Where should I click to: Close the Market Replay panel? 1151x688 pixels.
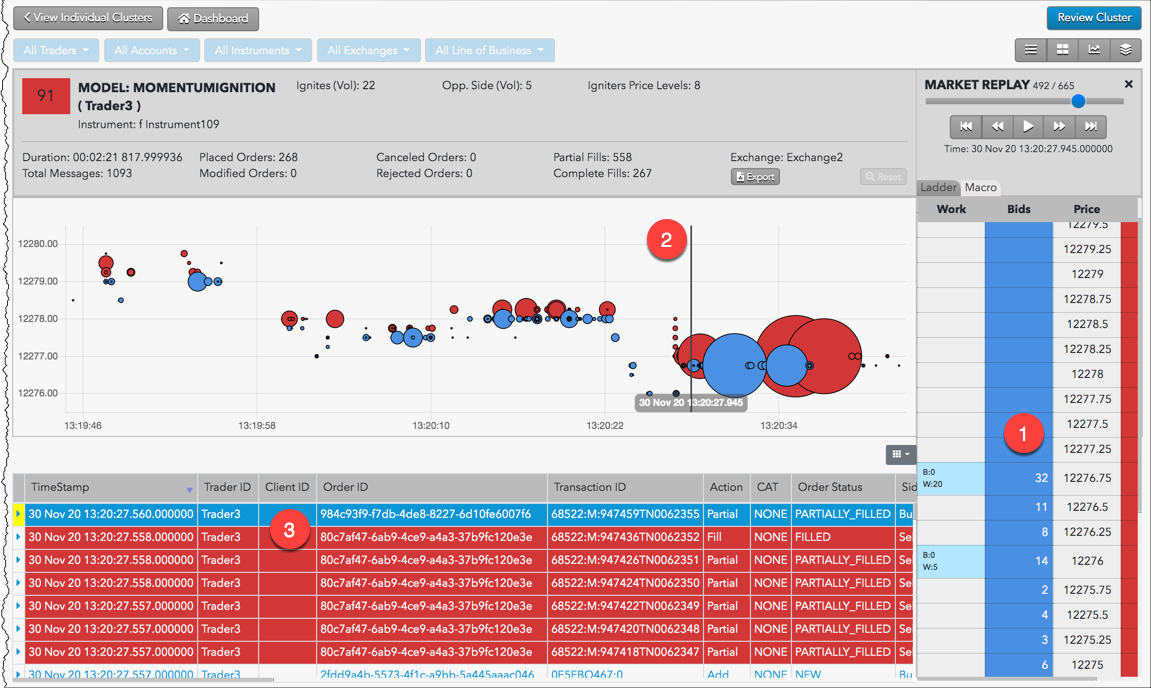[1129, 85]
